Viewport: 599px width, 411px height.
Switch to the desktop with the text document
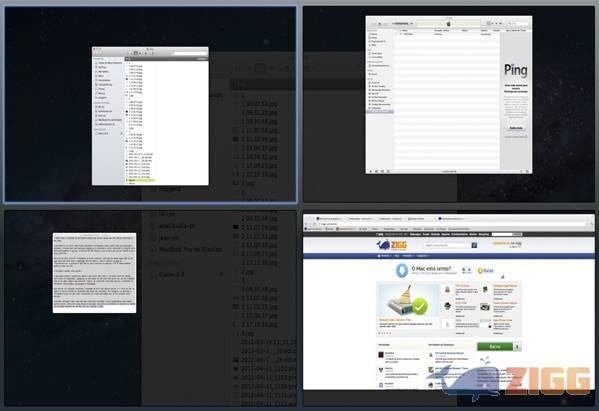[x=150, y=308]
